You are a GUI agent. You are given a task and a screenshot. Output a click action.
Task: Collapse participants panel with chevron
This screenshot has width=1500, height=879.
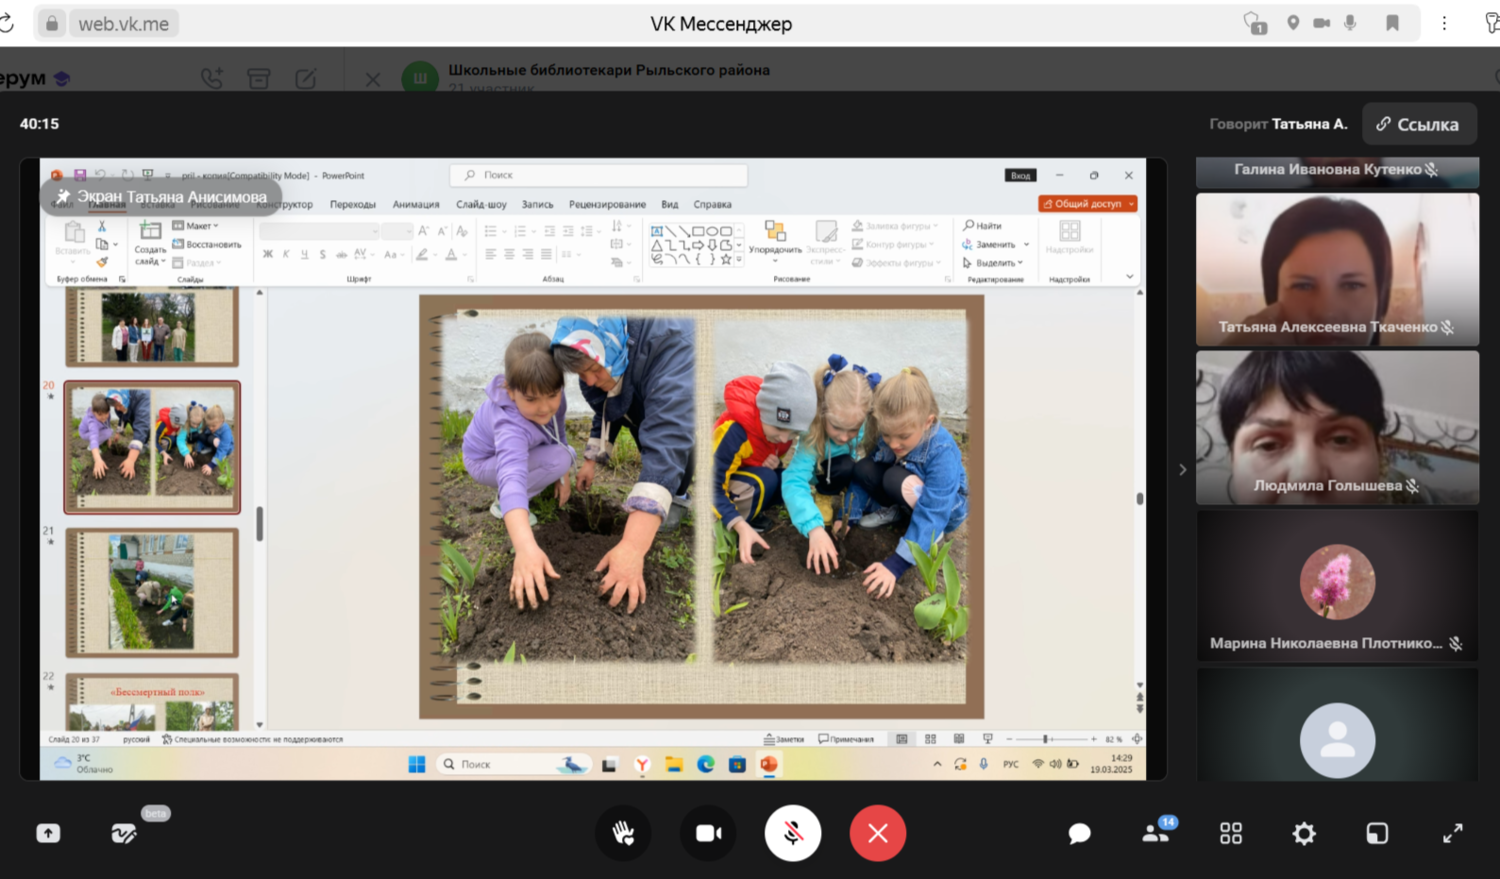[1182, 469]
